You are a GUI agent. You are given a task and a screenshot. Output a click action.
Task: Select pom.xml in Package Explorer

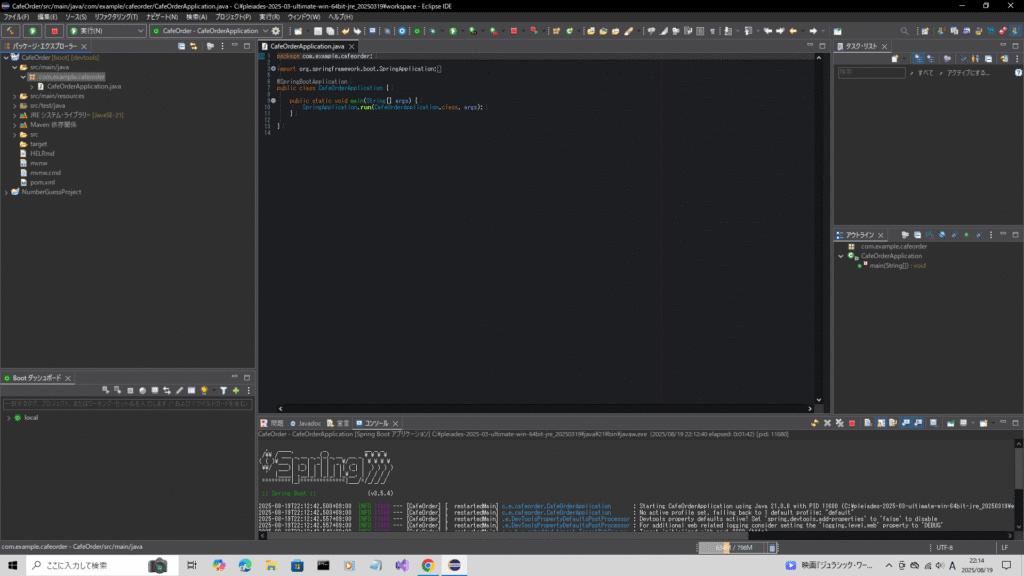point(42,182)
